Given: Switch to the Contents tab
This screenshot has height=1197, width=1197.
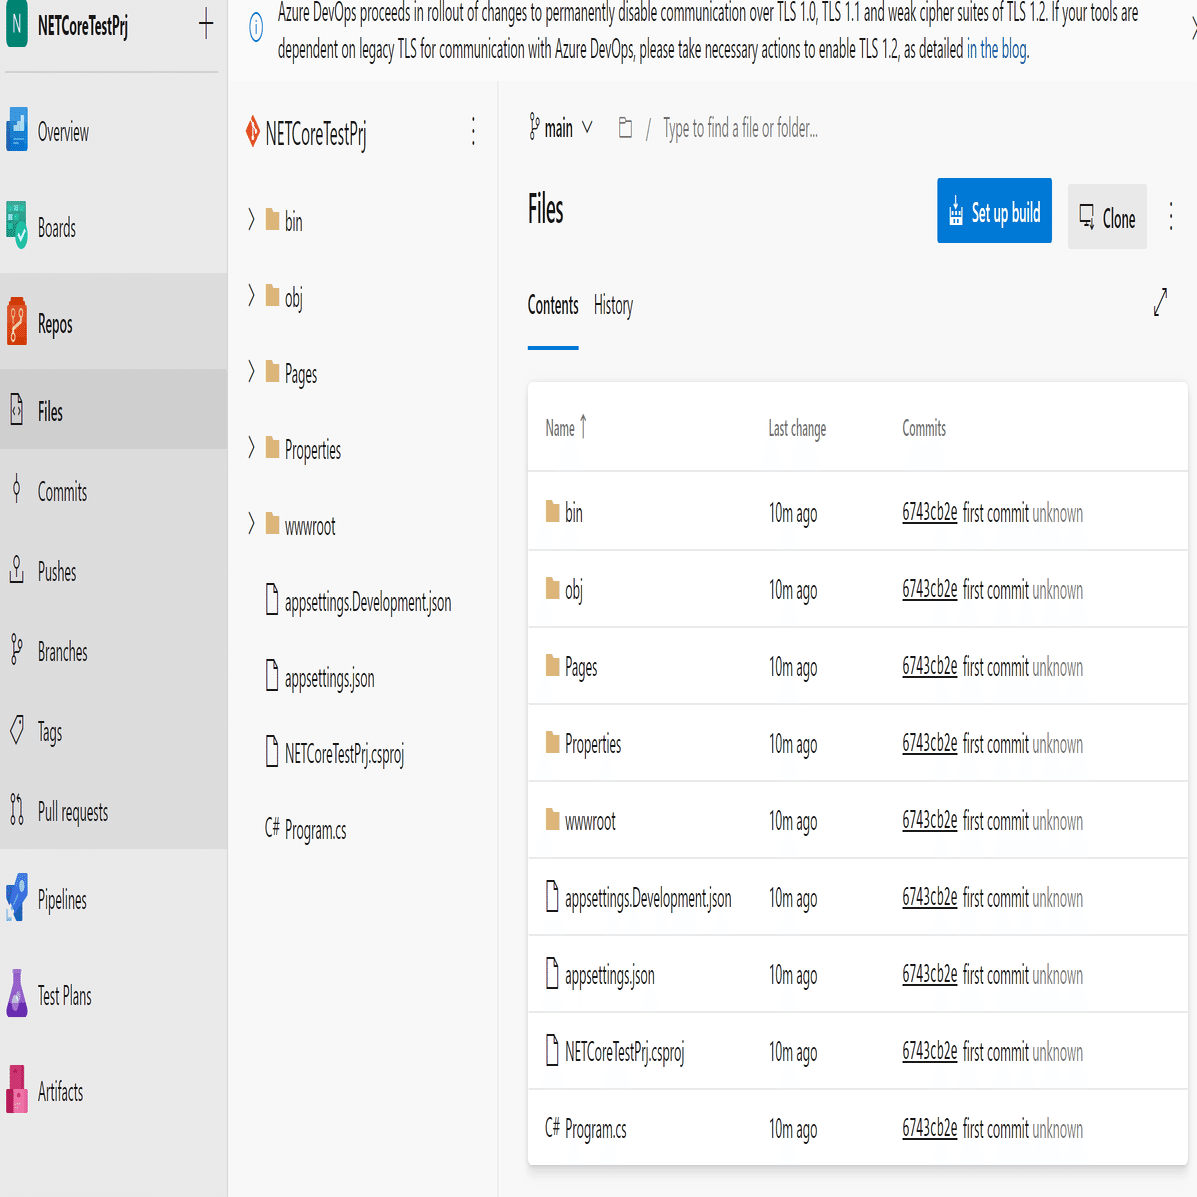Looking at the screenshot, I should (x=553, y=305).
